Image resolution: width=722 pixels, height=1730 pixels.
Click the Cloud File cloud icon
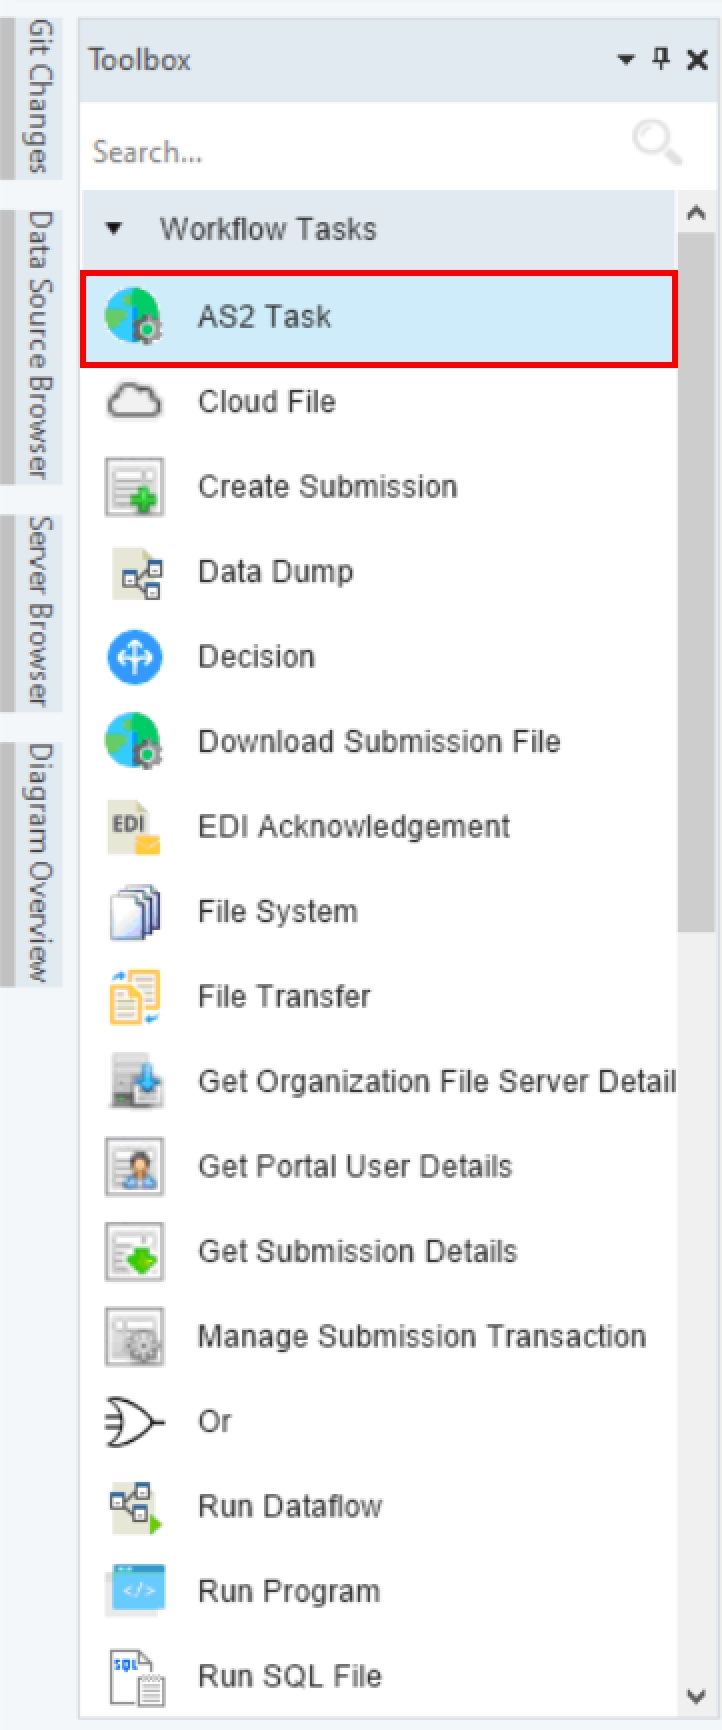pos(134,402)
